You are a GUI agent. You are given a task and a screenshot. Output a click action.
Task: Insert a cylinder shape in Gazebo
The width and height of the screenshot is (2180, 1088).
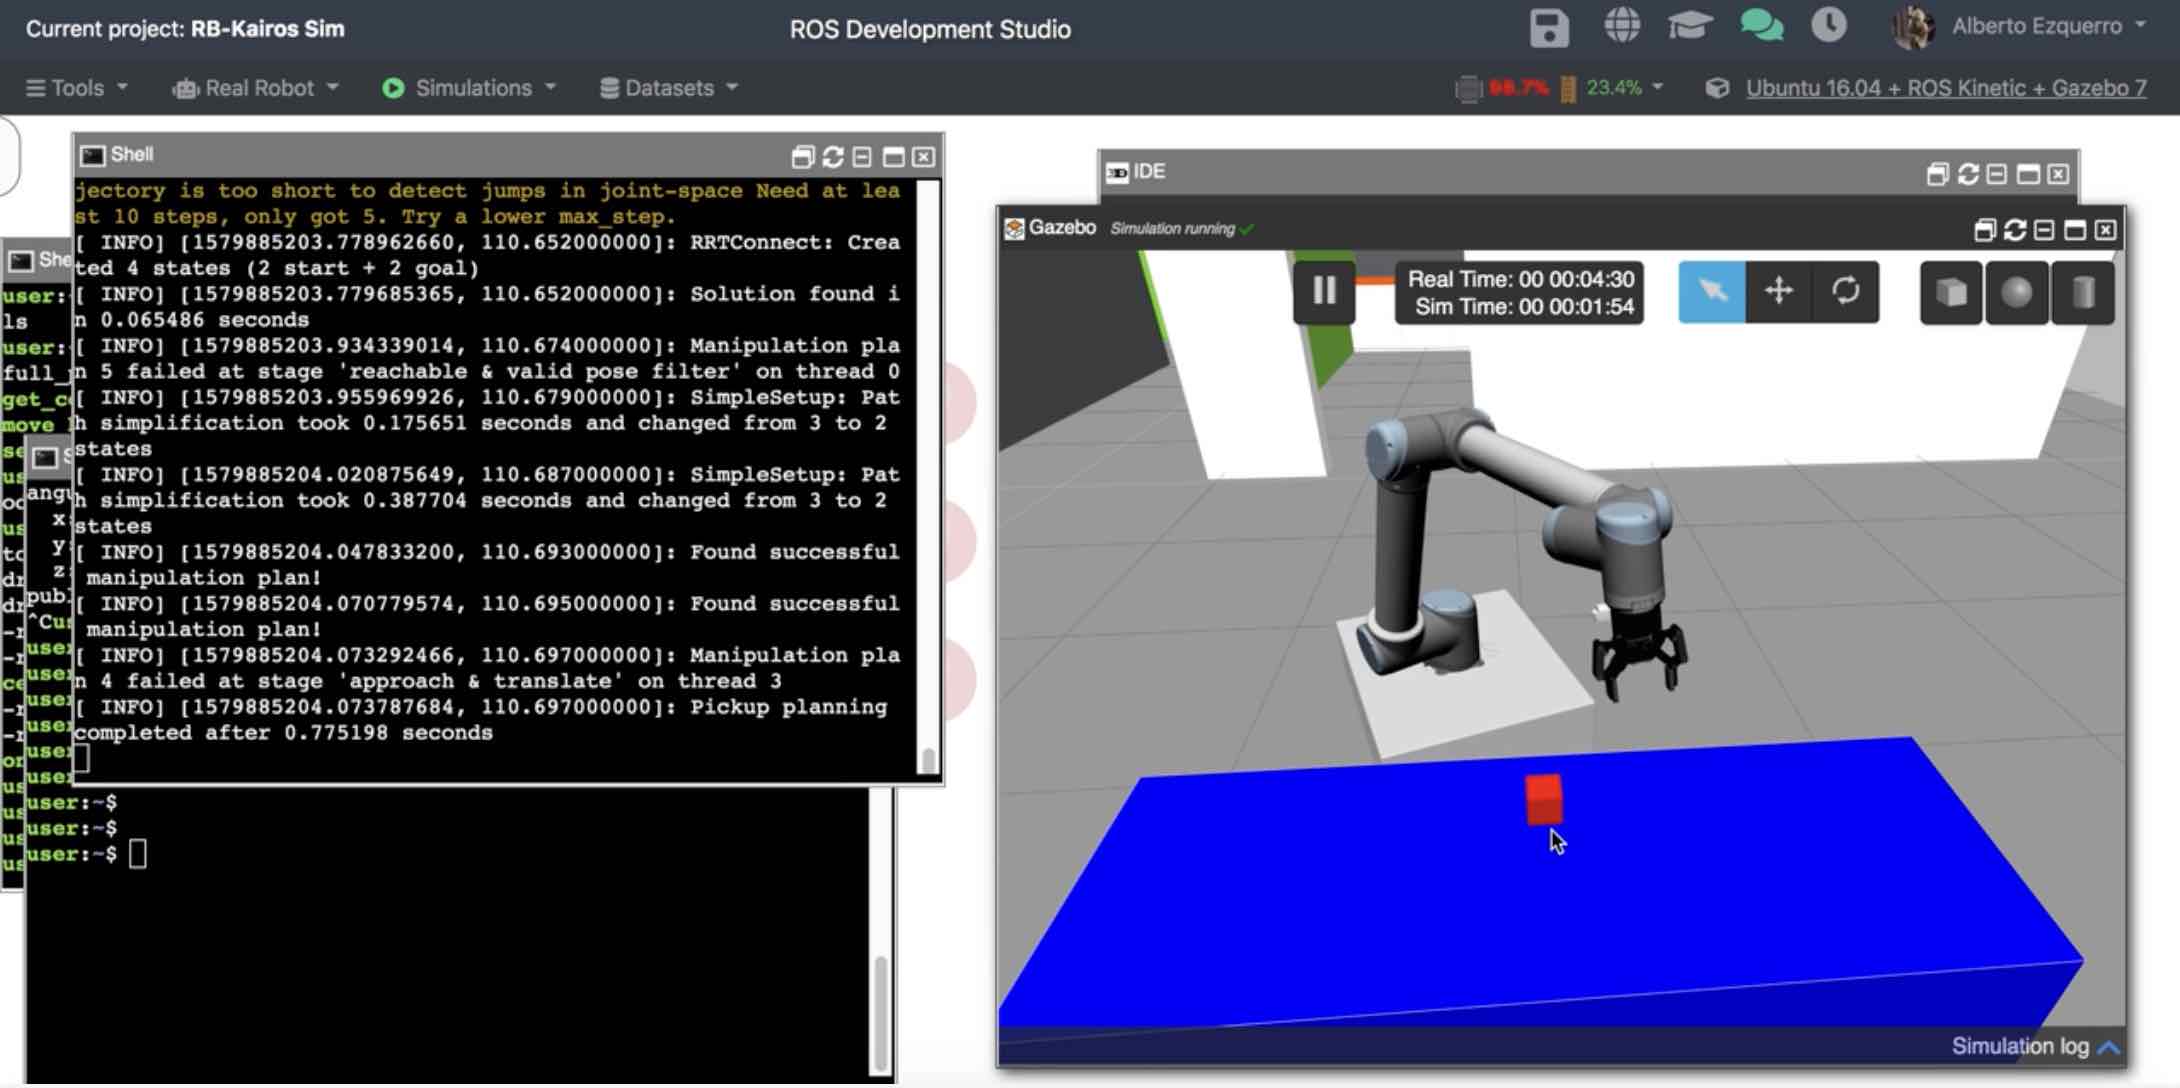coord(2083,292)
